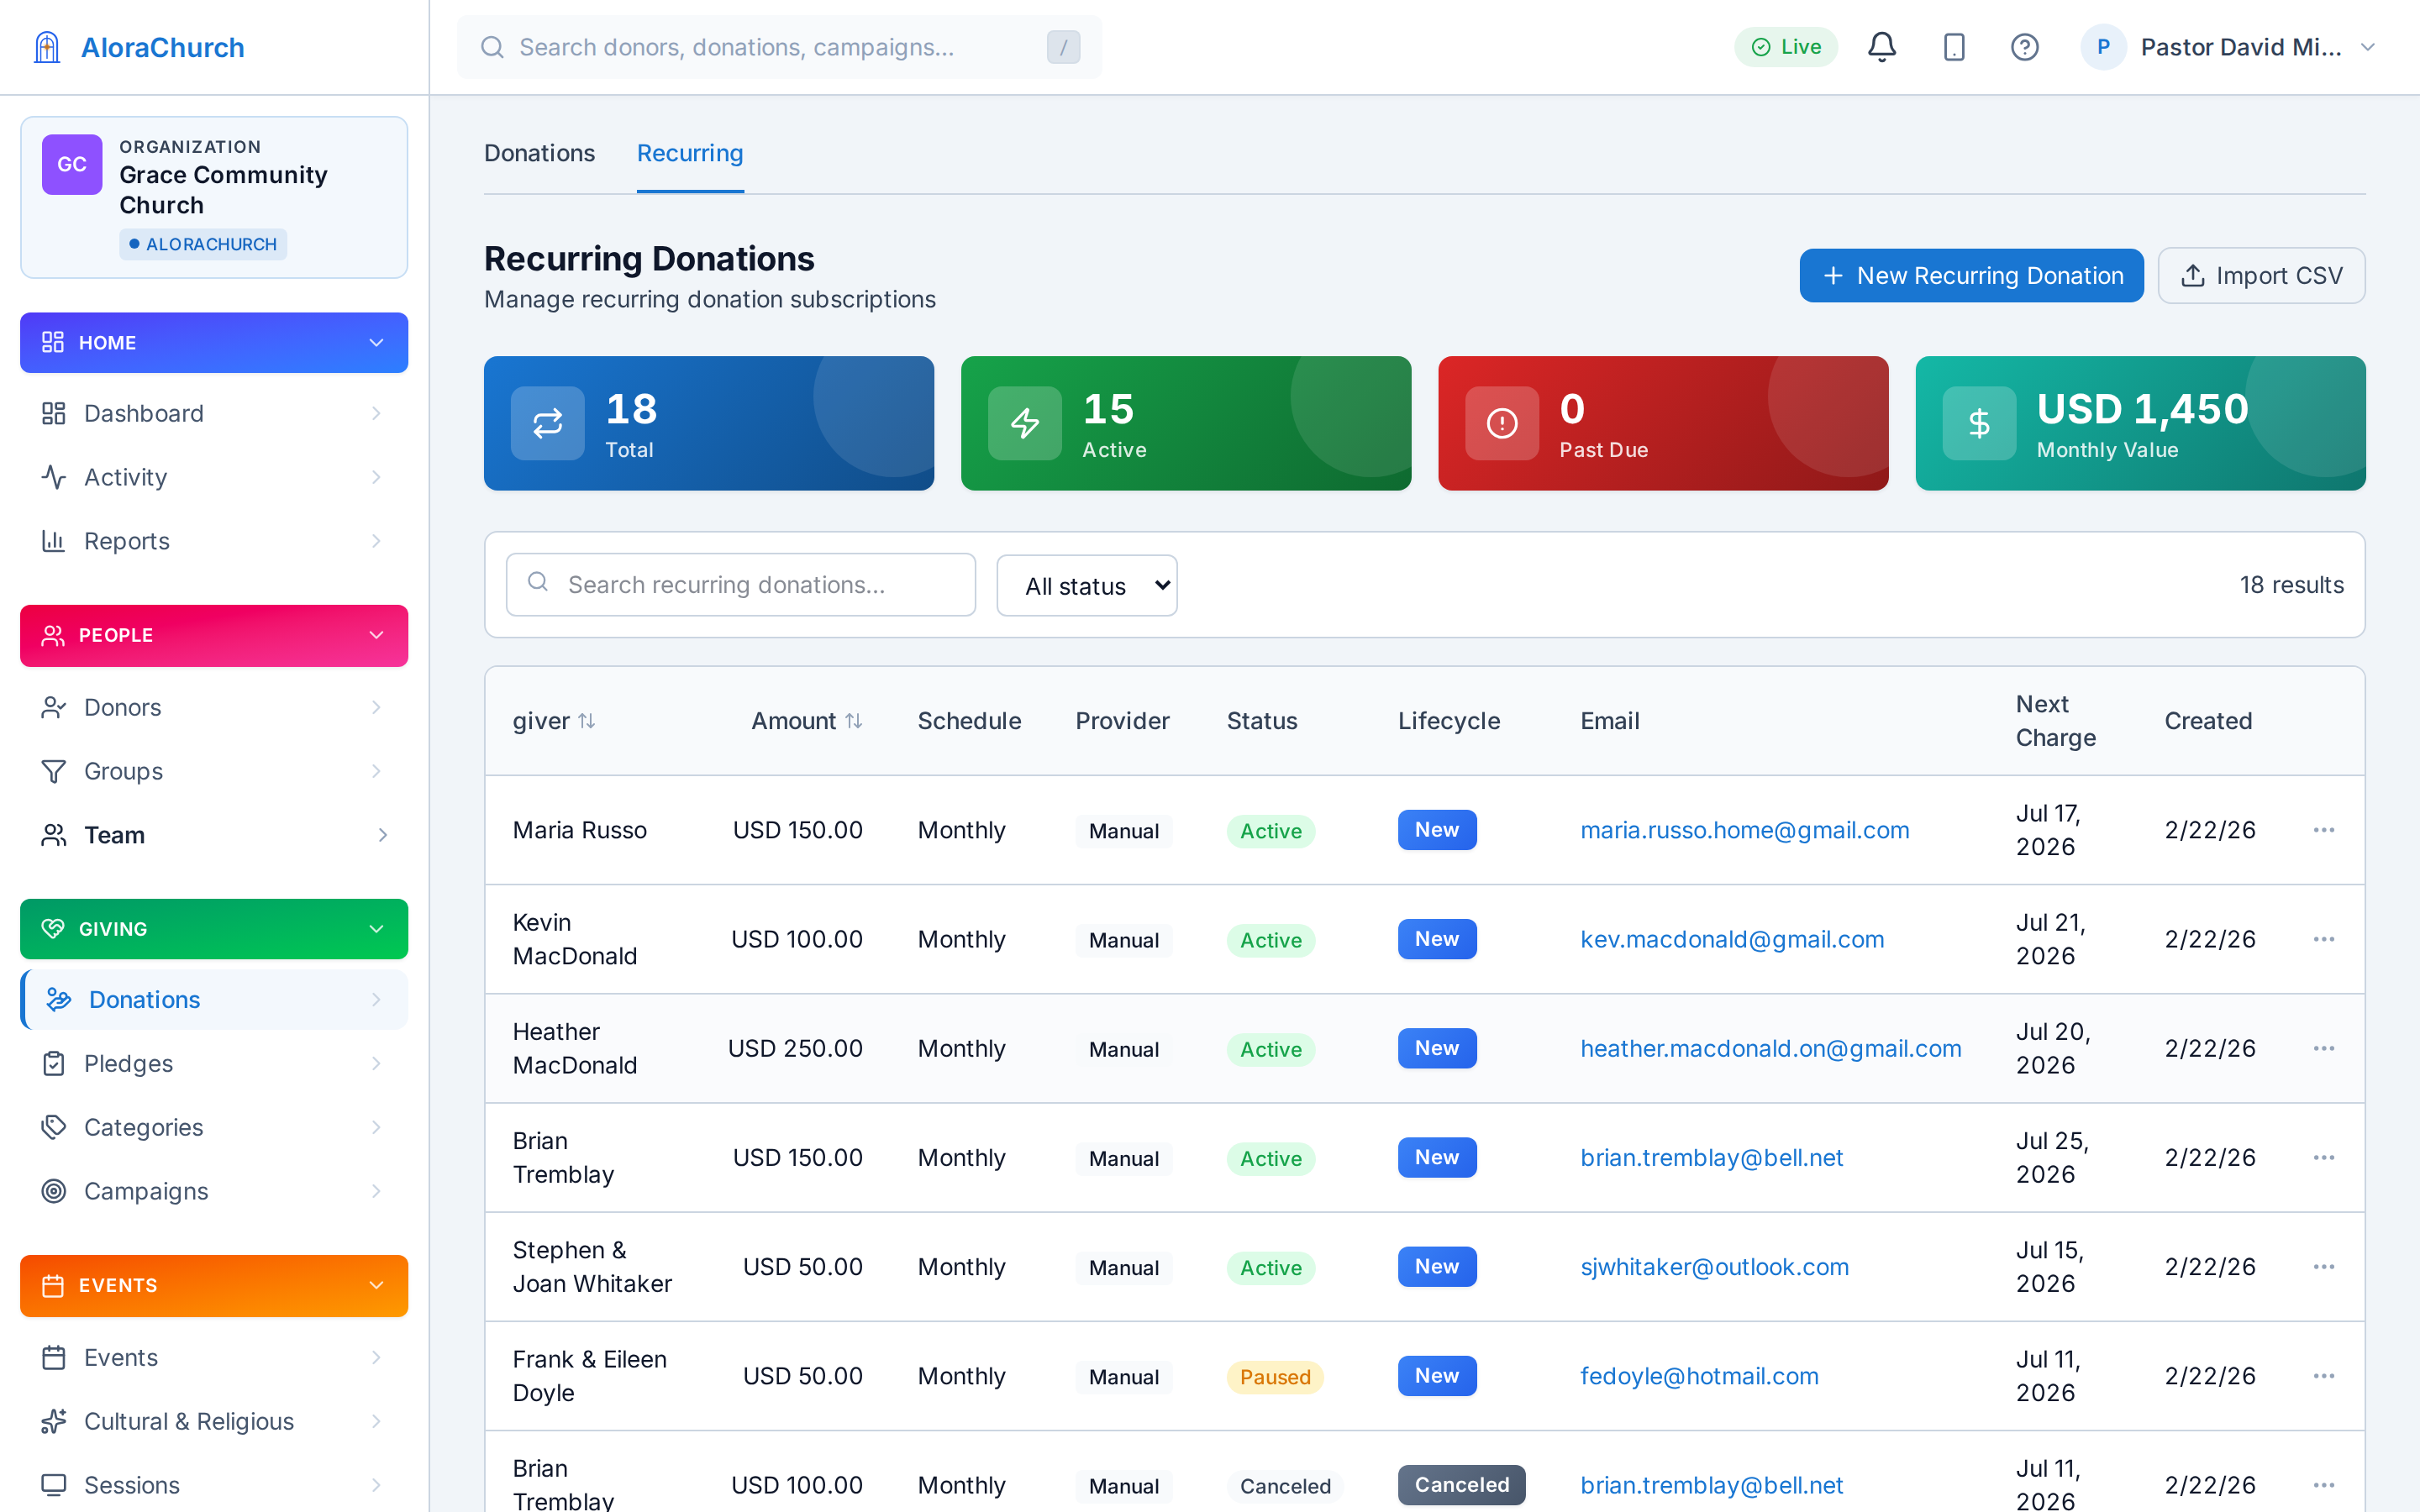The height and width of the screenshot is (1512, 2420).
Task: Click New Recurring Donation button
Action: pyautogui.click(x=1971, y=275)
